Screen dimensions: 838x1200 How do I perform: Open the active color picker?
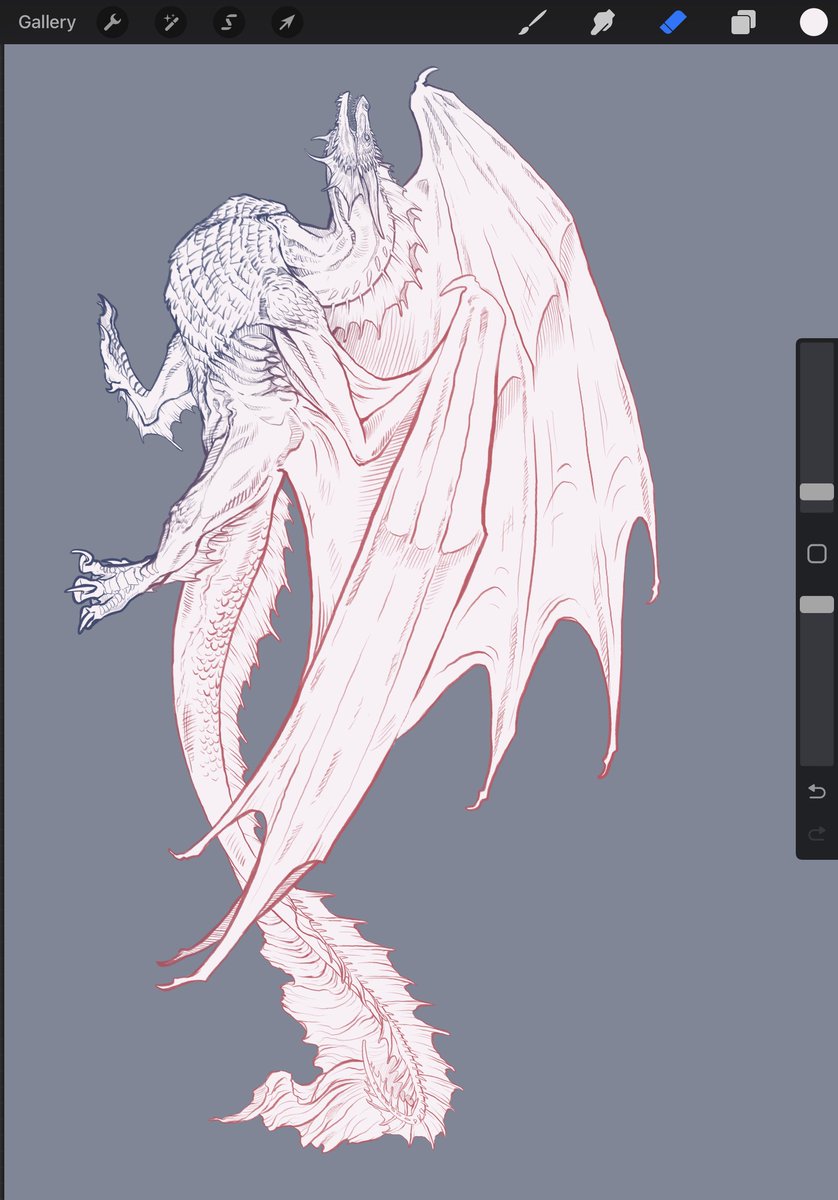813,22
